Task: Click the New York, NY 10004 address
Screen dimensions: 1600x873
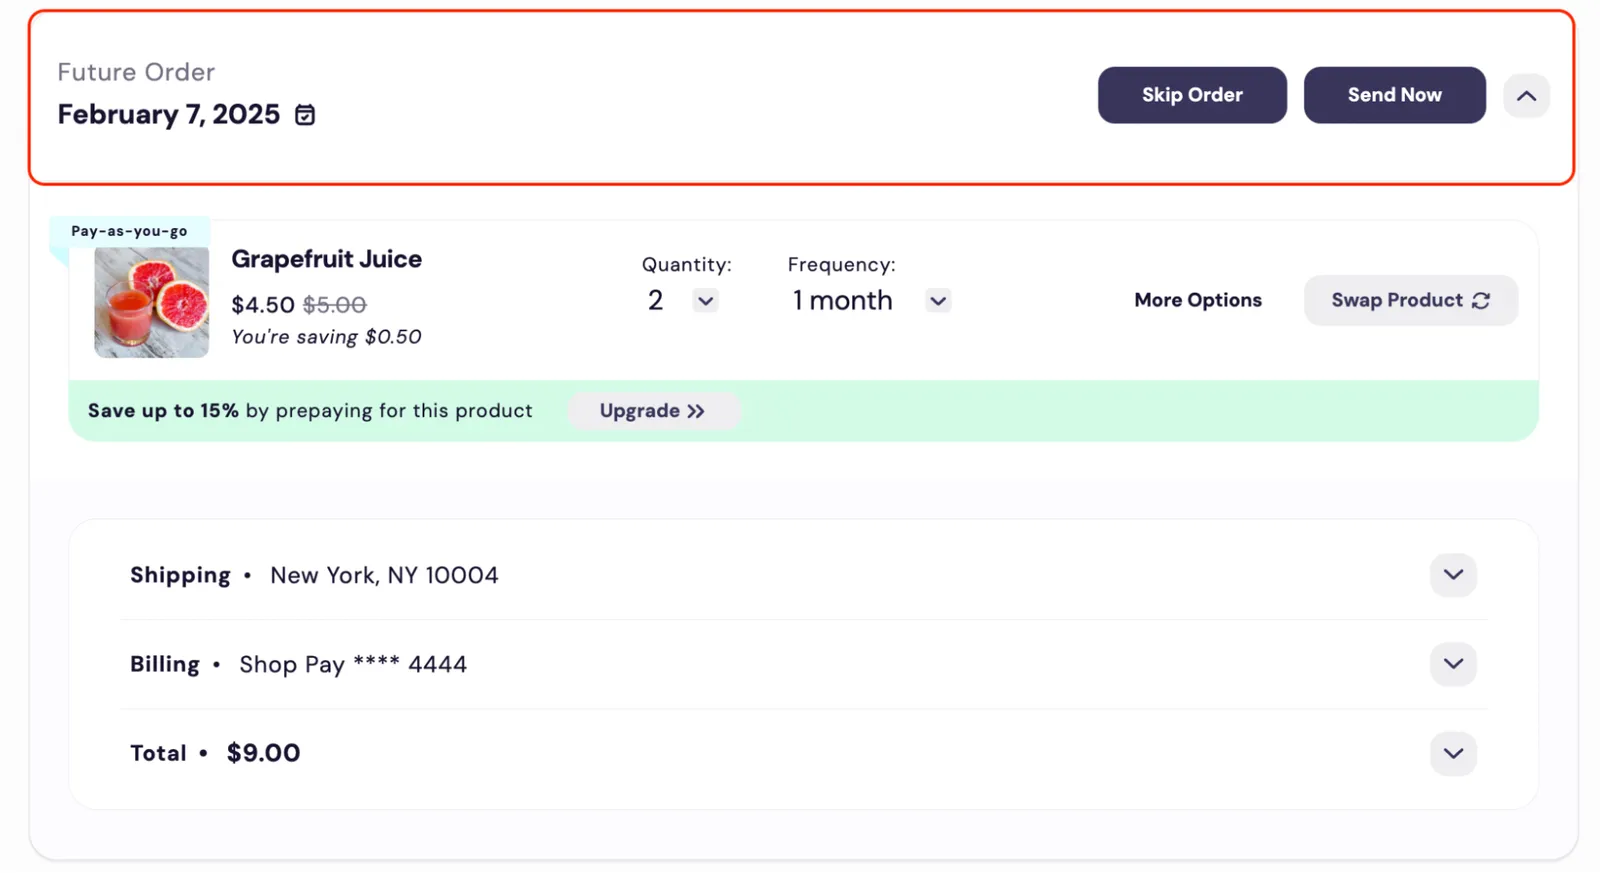Action: (x=384, y=575)
